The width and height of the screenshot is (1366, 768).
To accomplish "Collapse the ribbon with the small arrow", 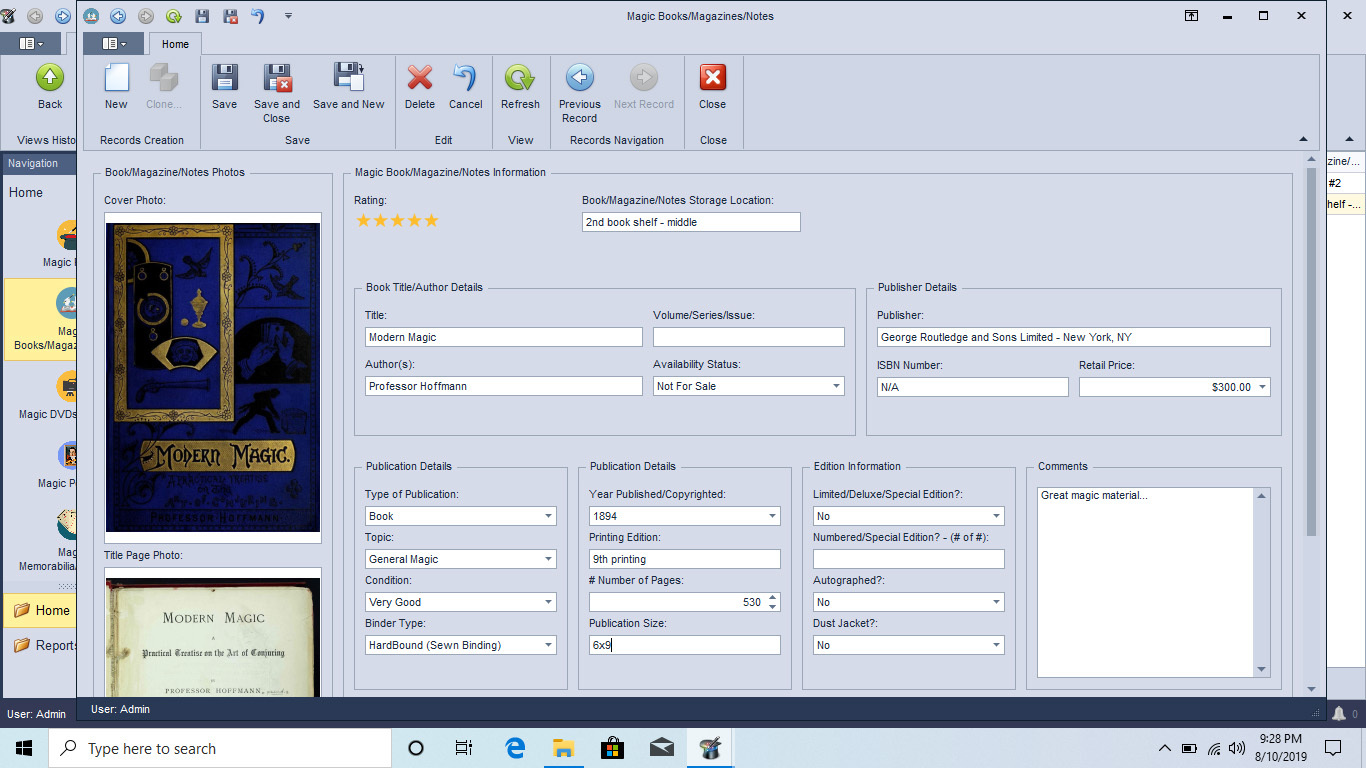I will (x=1302, y=139).
